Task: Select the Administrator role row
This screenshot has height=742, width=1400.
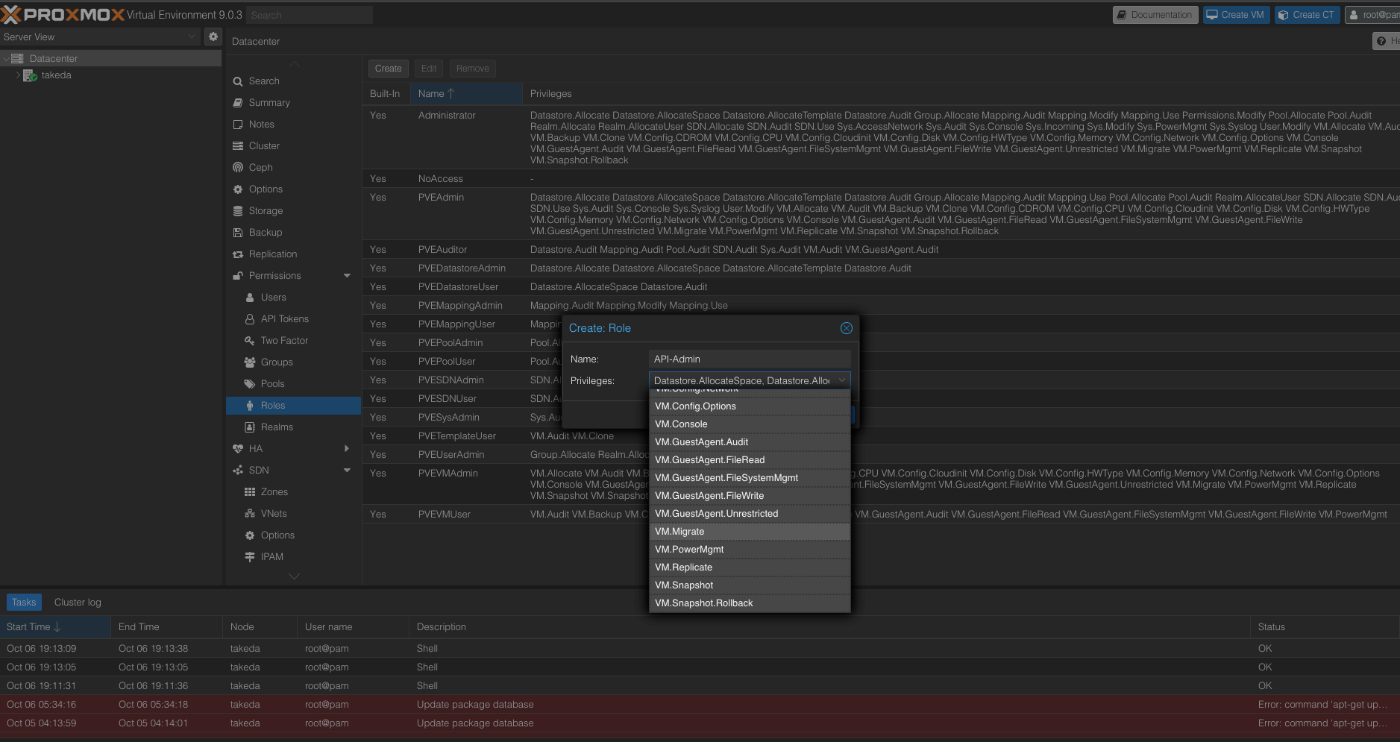Action: 881,138
